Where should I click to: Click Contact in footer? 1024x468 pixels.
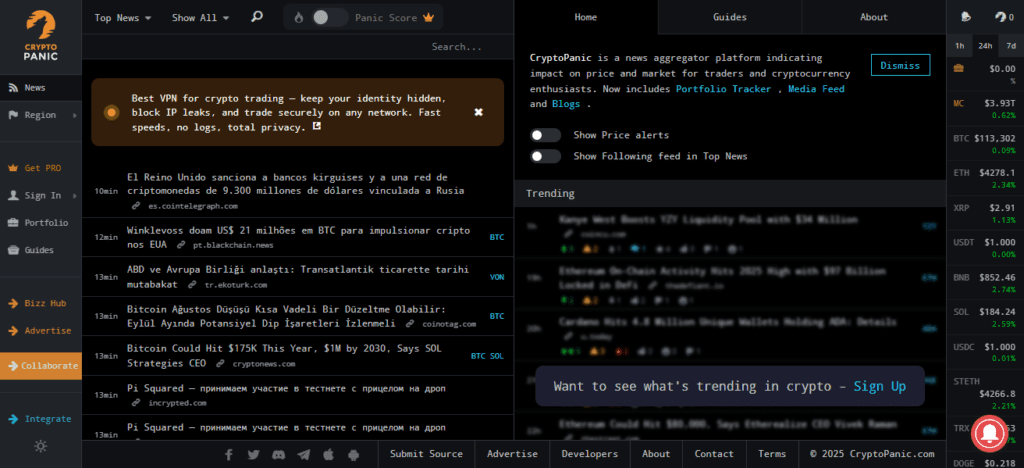click(714, 454)
